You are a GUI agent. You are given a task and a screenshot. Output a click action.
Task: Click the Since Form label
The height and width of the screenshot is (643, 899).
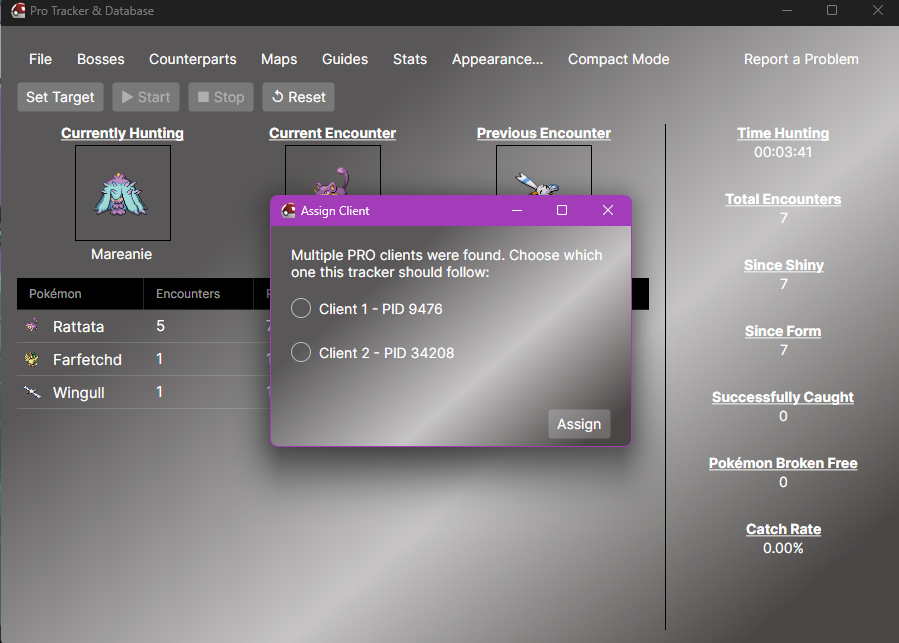(x=783, y=331)
